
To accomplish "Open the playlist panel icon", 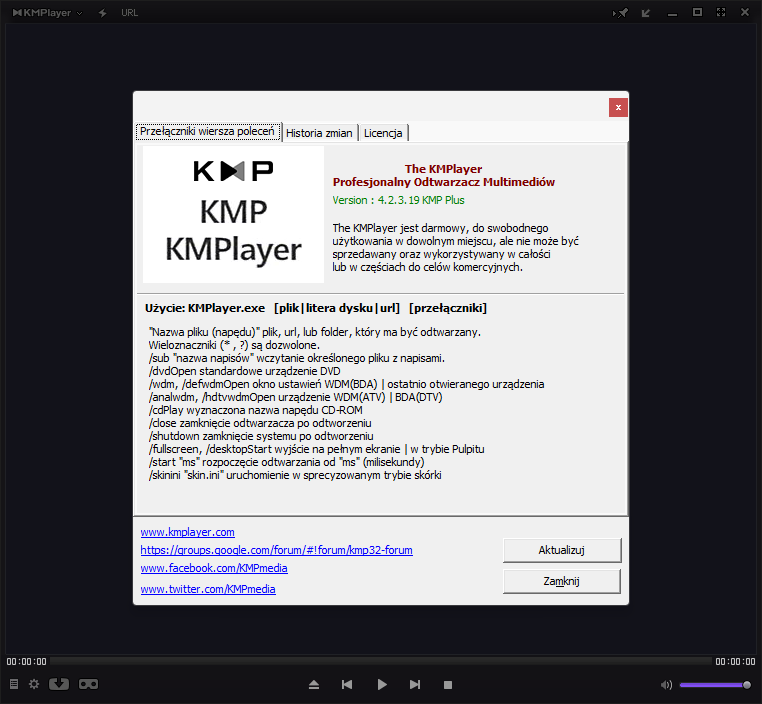I will coord(14,684).
